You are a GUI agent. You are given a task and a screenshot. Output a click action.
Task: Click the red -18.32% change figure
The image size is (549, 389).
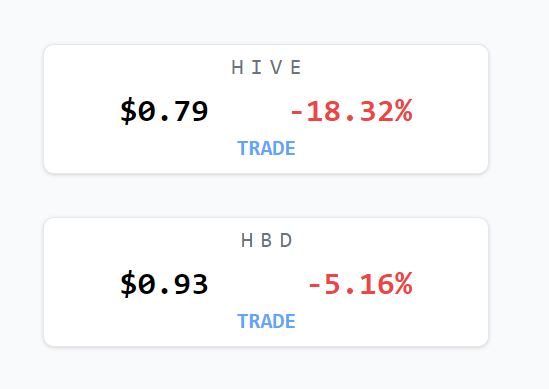click(351, 111)
